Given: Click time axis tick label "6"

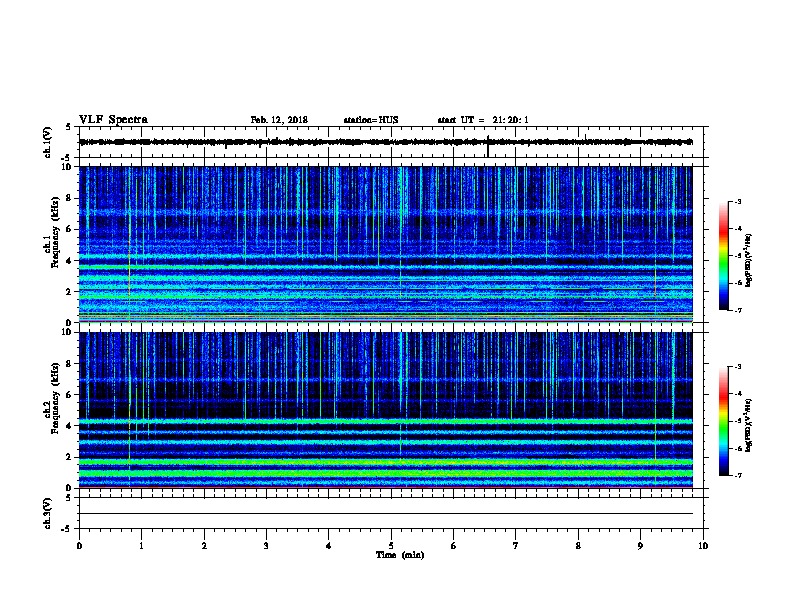Looking at the screenshot, I should coord(454,546).
